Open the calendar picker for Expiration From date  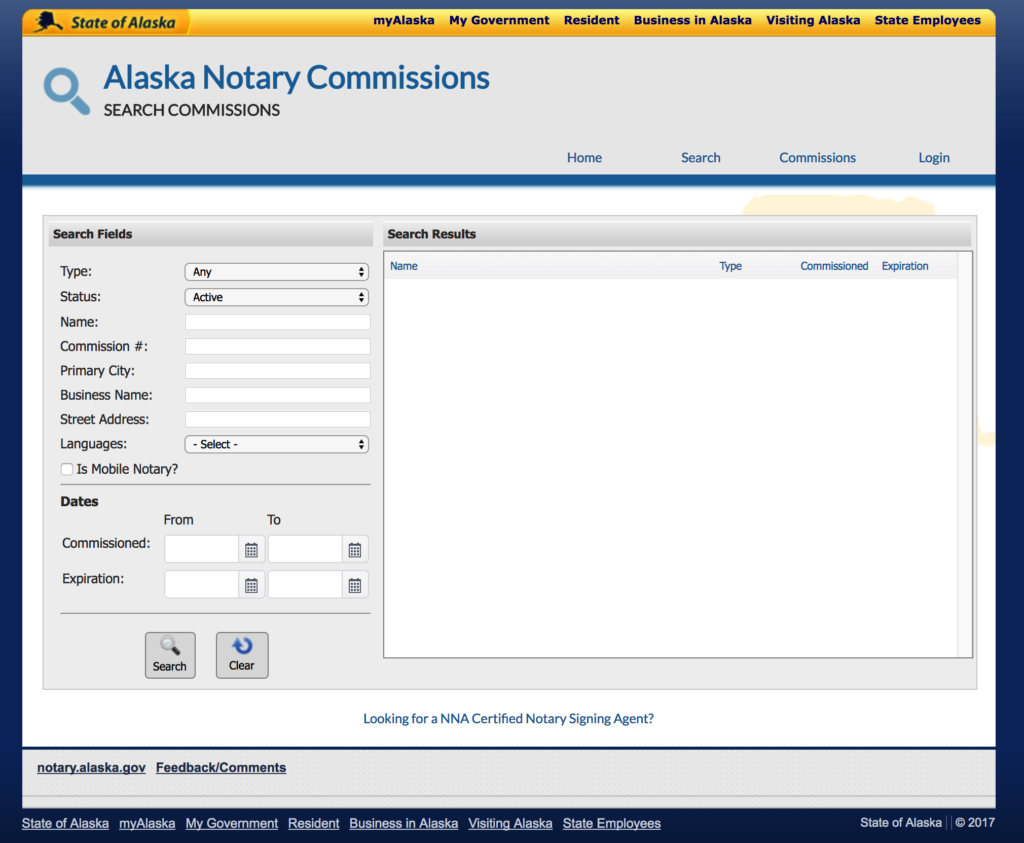(x=252, y=584)
